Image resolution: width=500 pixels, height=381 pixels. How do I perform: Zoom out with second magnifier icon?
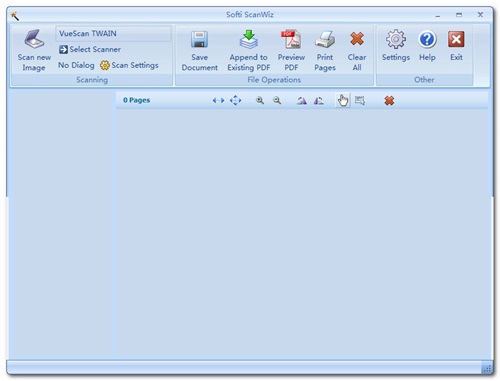[x=277, y=100]
